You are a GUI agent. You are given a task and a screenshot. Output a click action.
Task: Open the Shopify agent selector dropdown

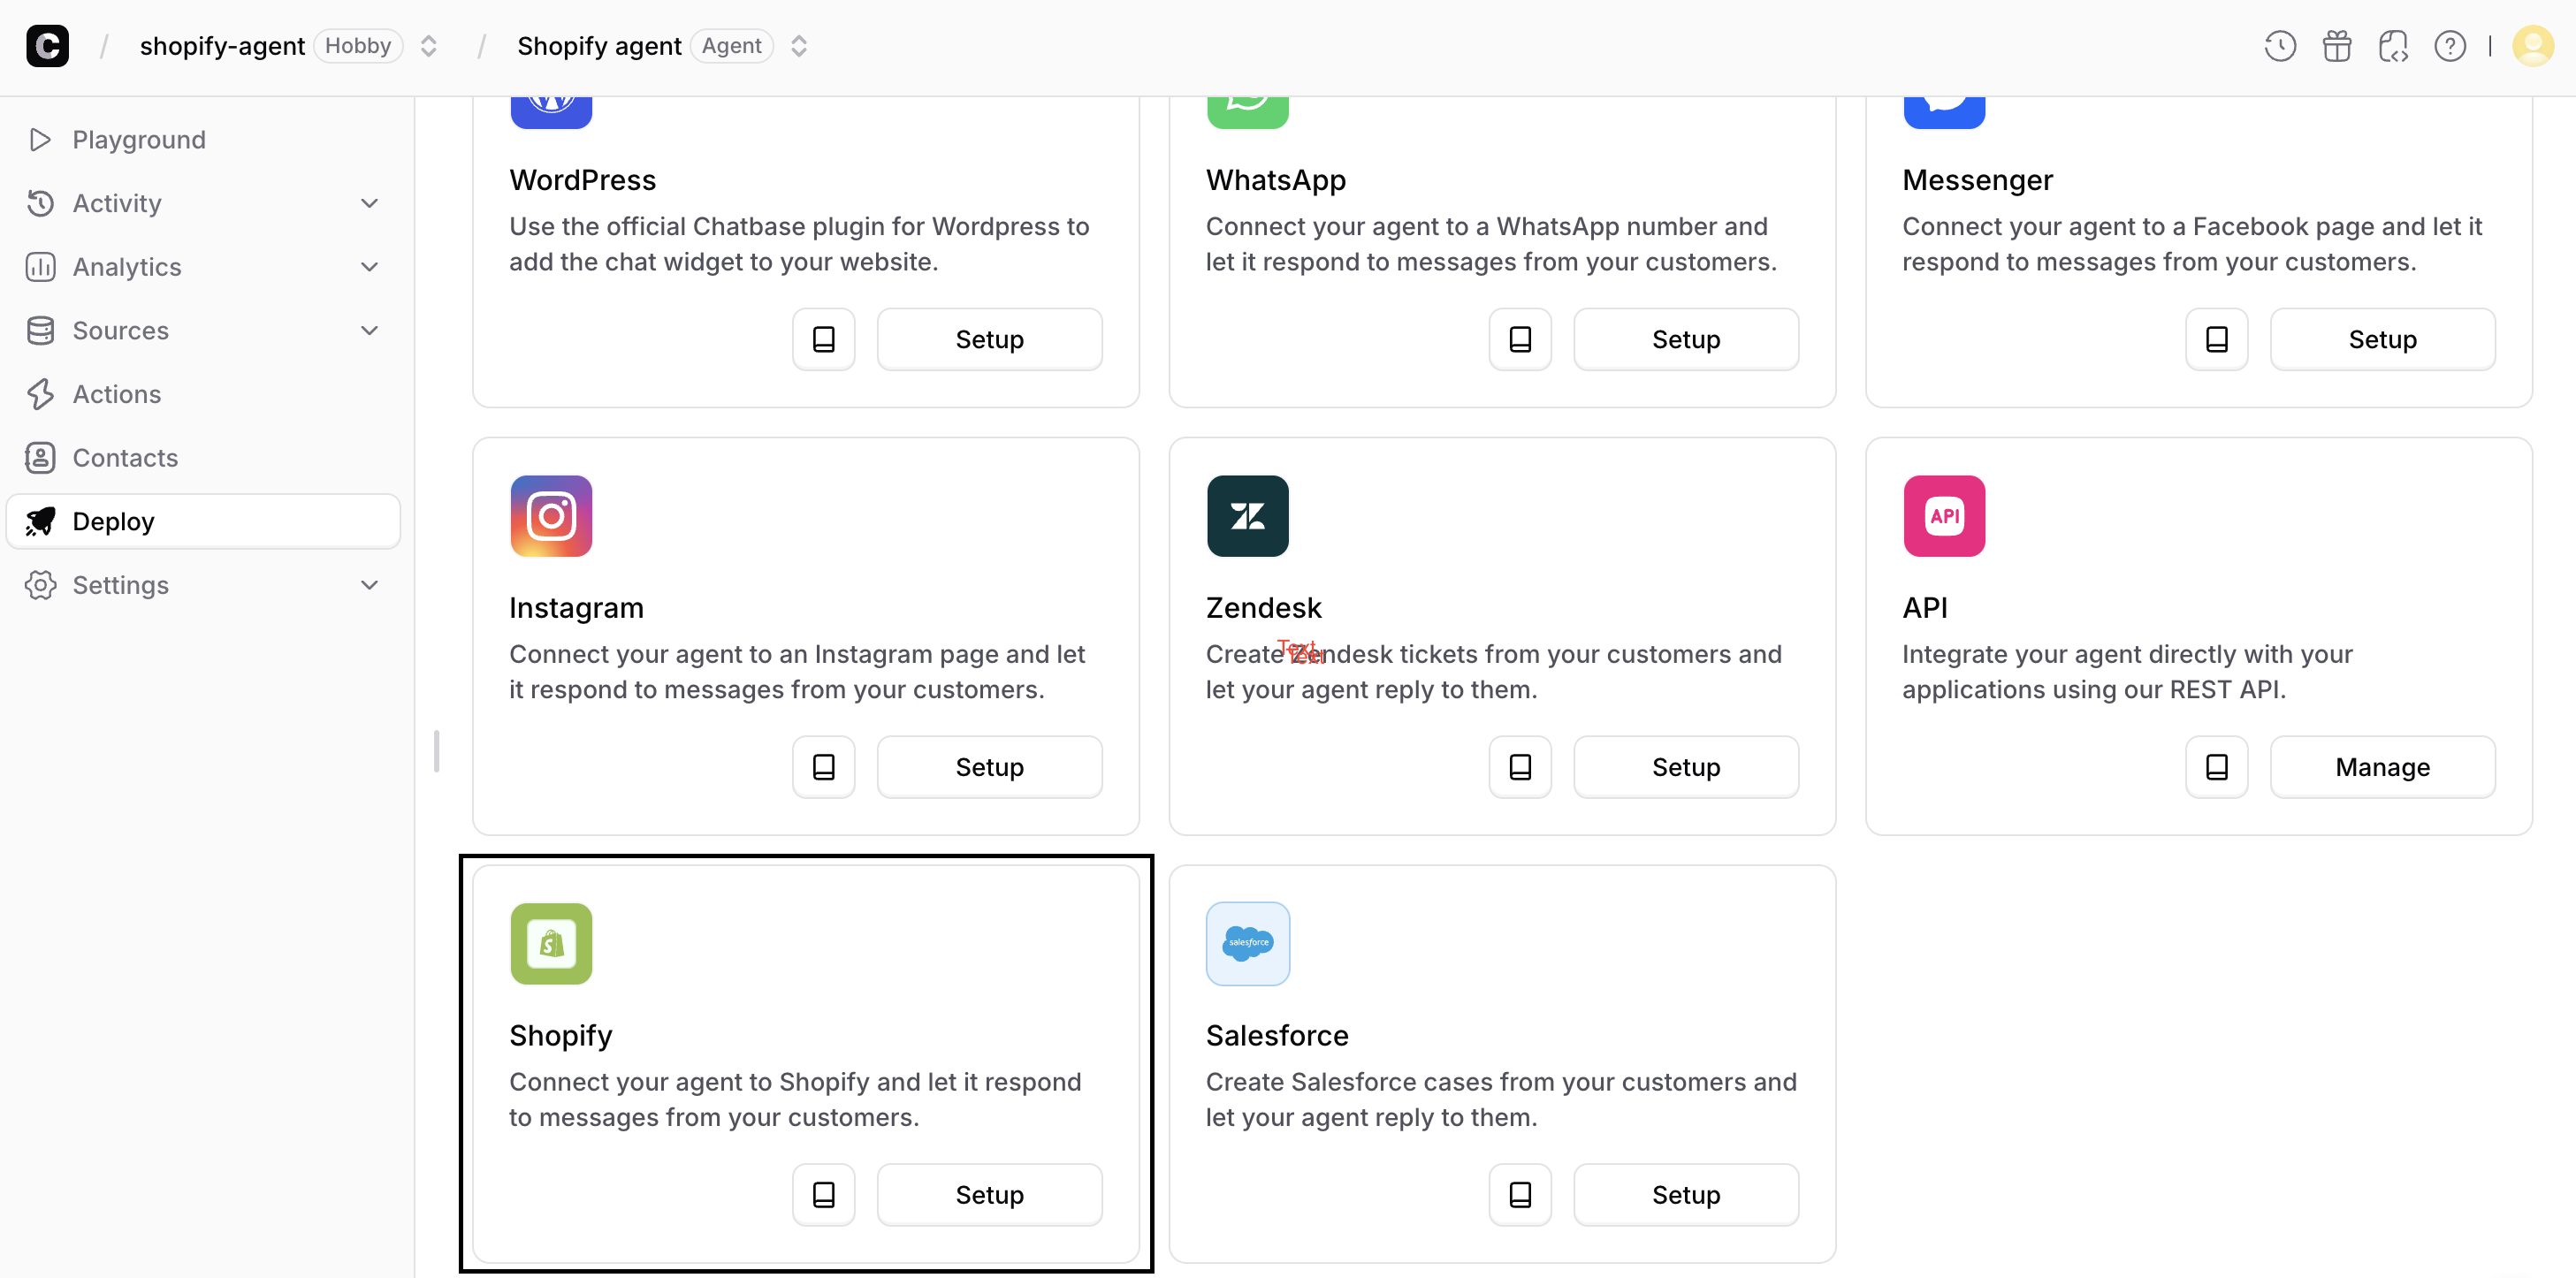798,46
